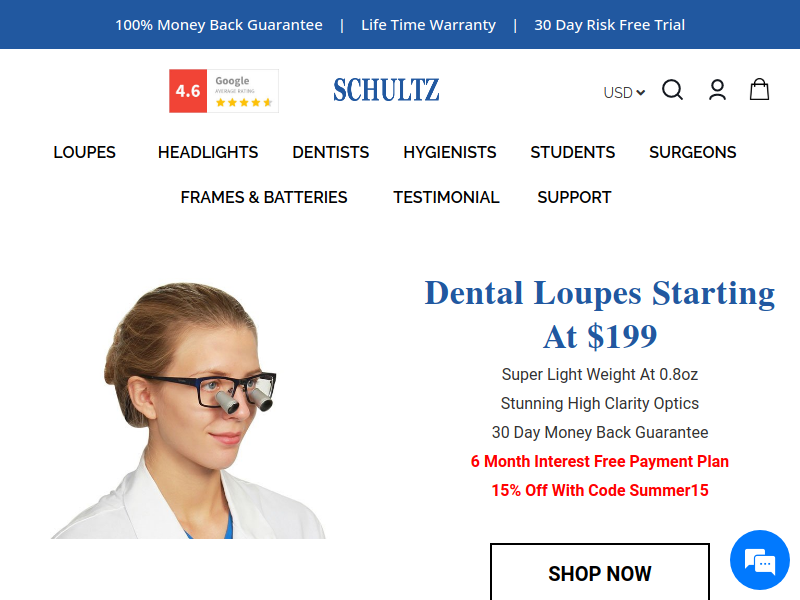Visit the SURGEONS page
Viewport: 800px width, 600px height.
click(x=692, y=152)
